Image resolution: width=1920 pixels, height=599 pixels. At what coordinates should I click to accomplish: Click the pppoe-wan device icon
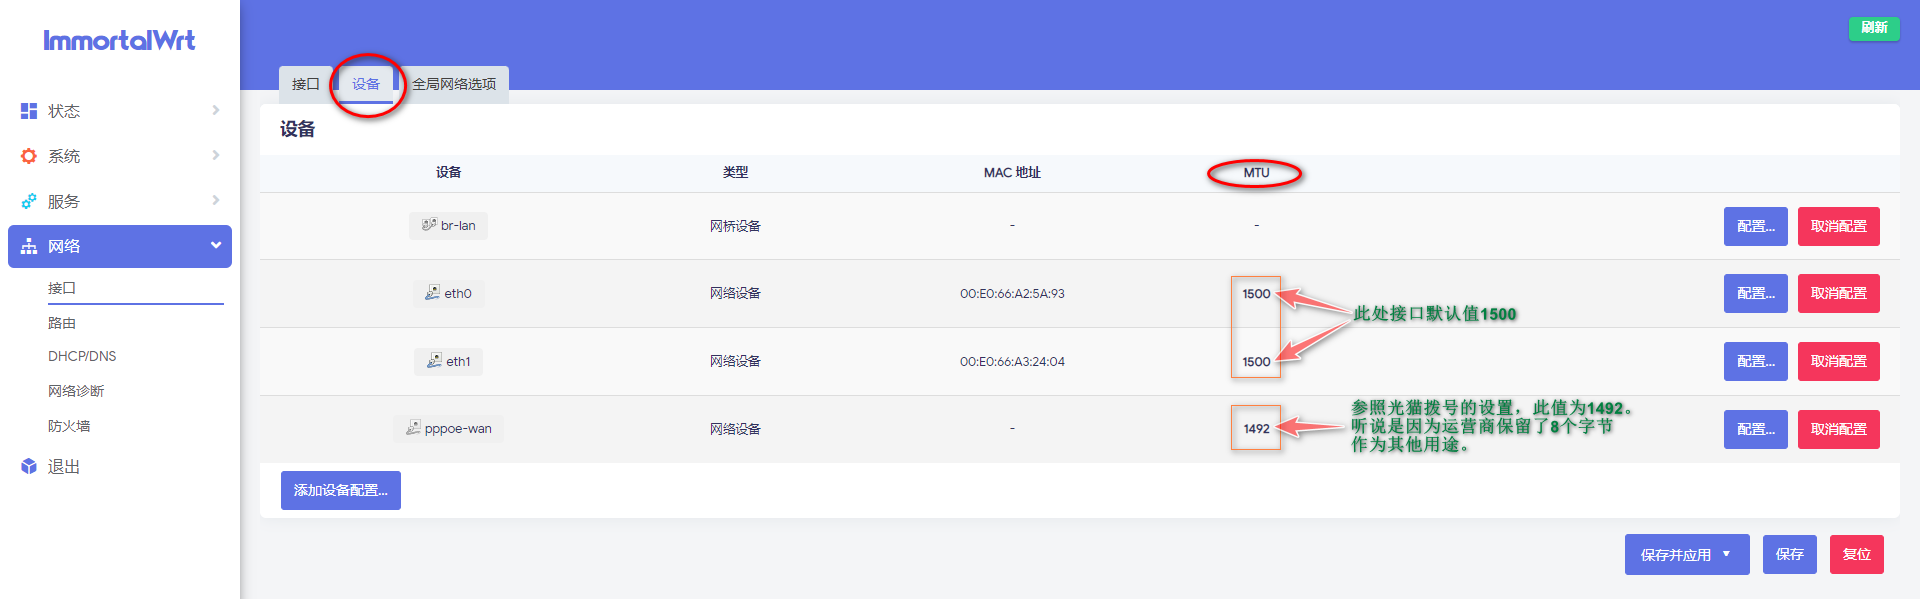[413, 428]
